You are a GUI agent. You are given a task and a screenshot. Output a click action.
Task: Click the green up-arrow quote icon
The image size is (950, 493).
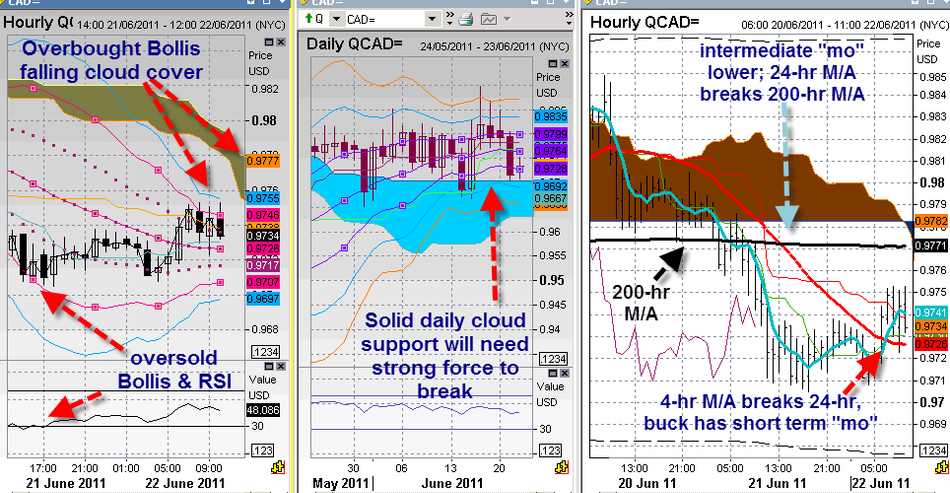pos(306,19)
